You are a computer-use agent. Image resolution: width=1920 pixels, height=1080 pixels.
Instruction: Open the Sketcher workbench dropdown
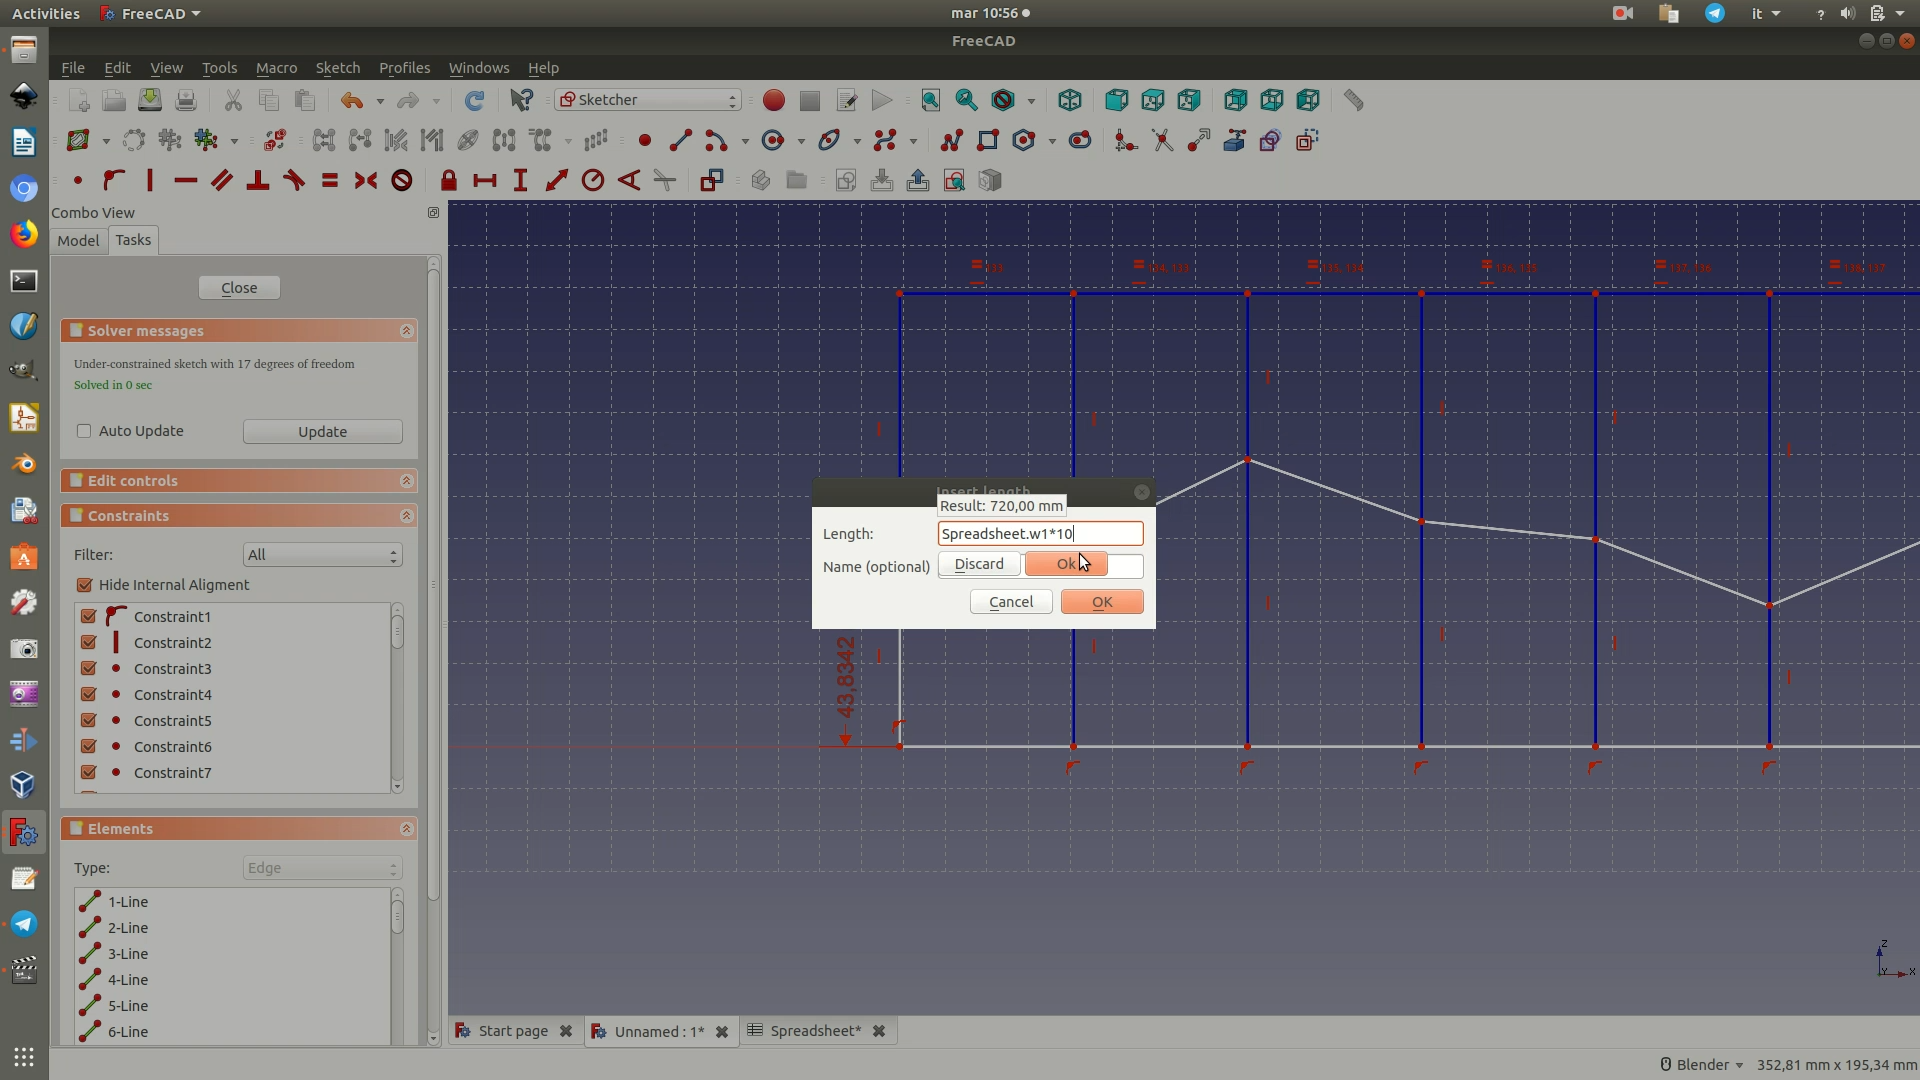pyautogui.click(x=648, y=100)
